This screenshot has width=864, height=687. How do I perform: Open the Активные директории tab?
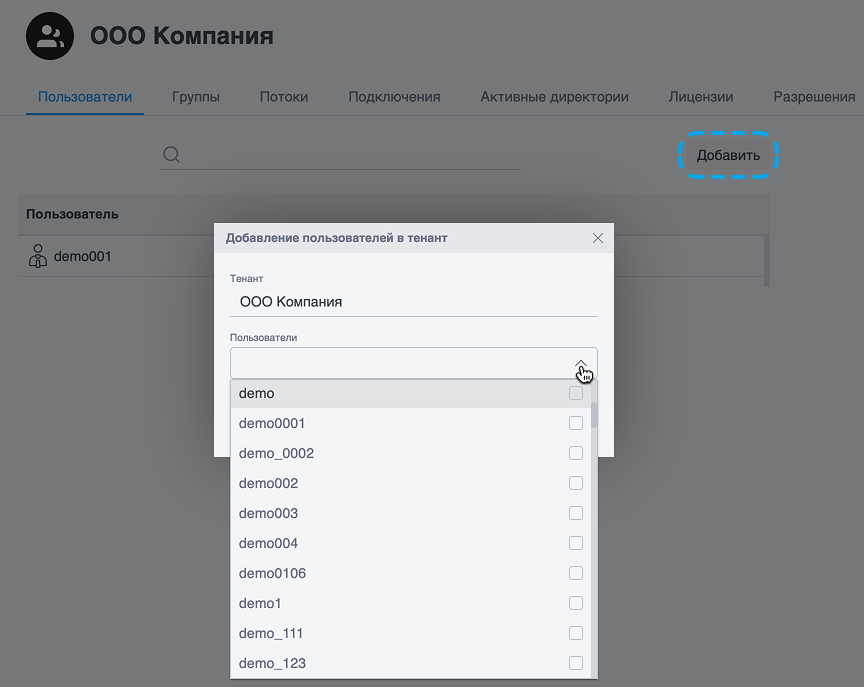pyautogui.click(x=554, y=97)
